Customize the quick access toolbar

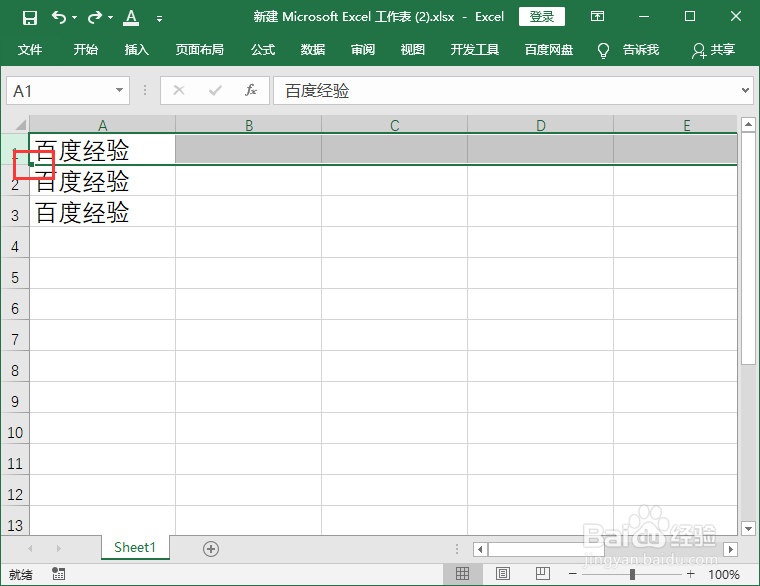pyautogui.click(x=159, y=19)
